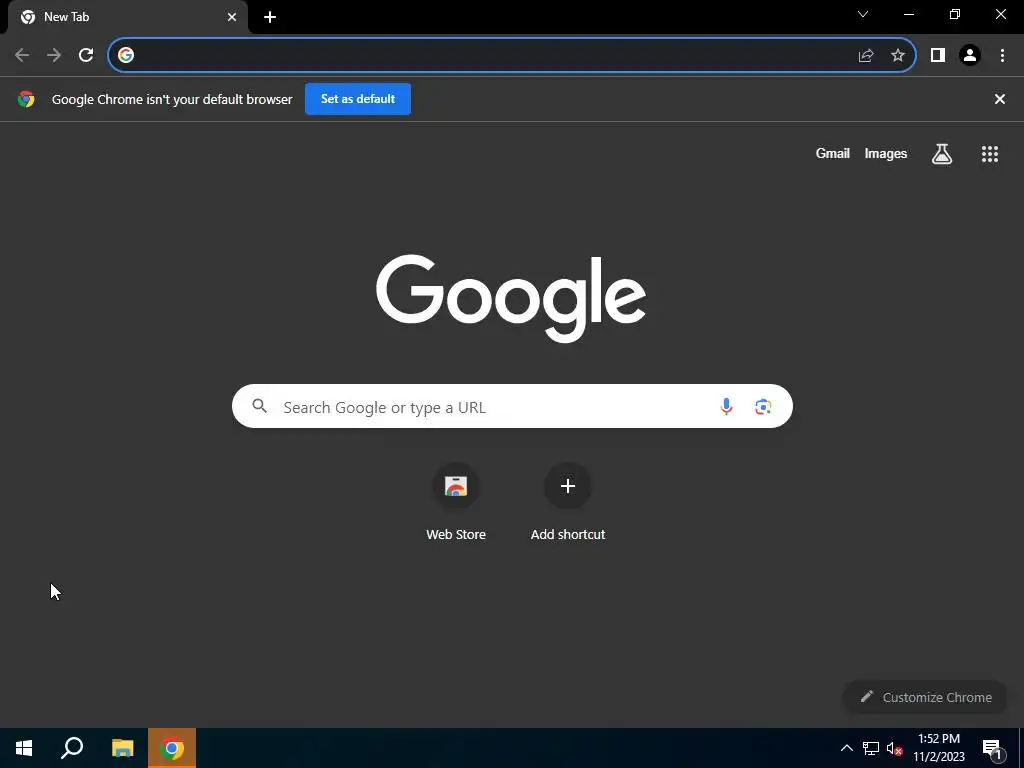Screen dimensions: 1024x768
Task: Open the Gmail link
Action: click(833, 153)
